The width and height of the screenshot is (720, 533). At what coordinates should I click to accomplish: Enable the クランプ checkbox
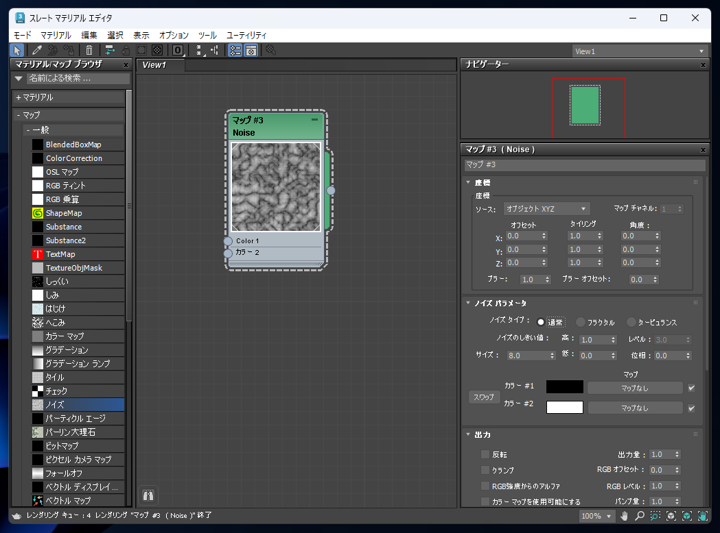click(x=485, y=470)
